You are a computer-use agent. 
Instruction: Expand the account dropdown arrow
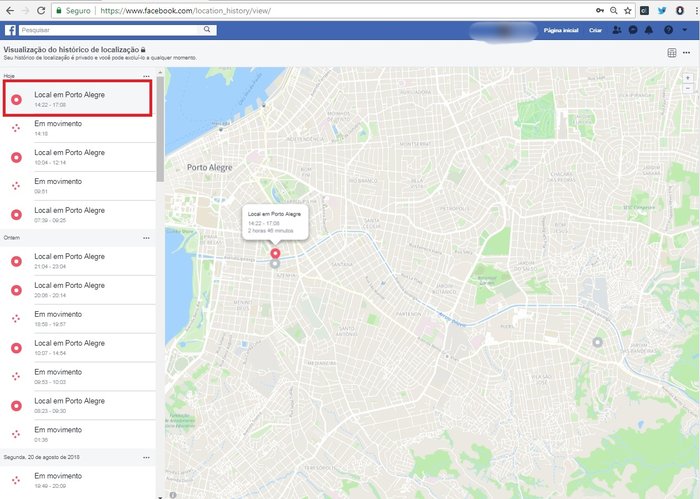pos(685,30)
